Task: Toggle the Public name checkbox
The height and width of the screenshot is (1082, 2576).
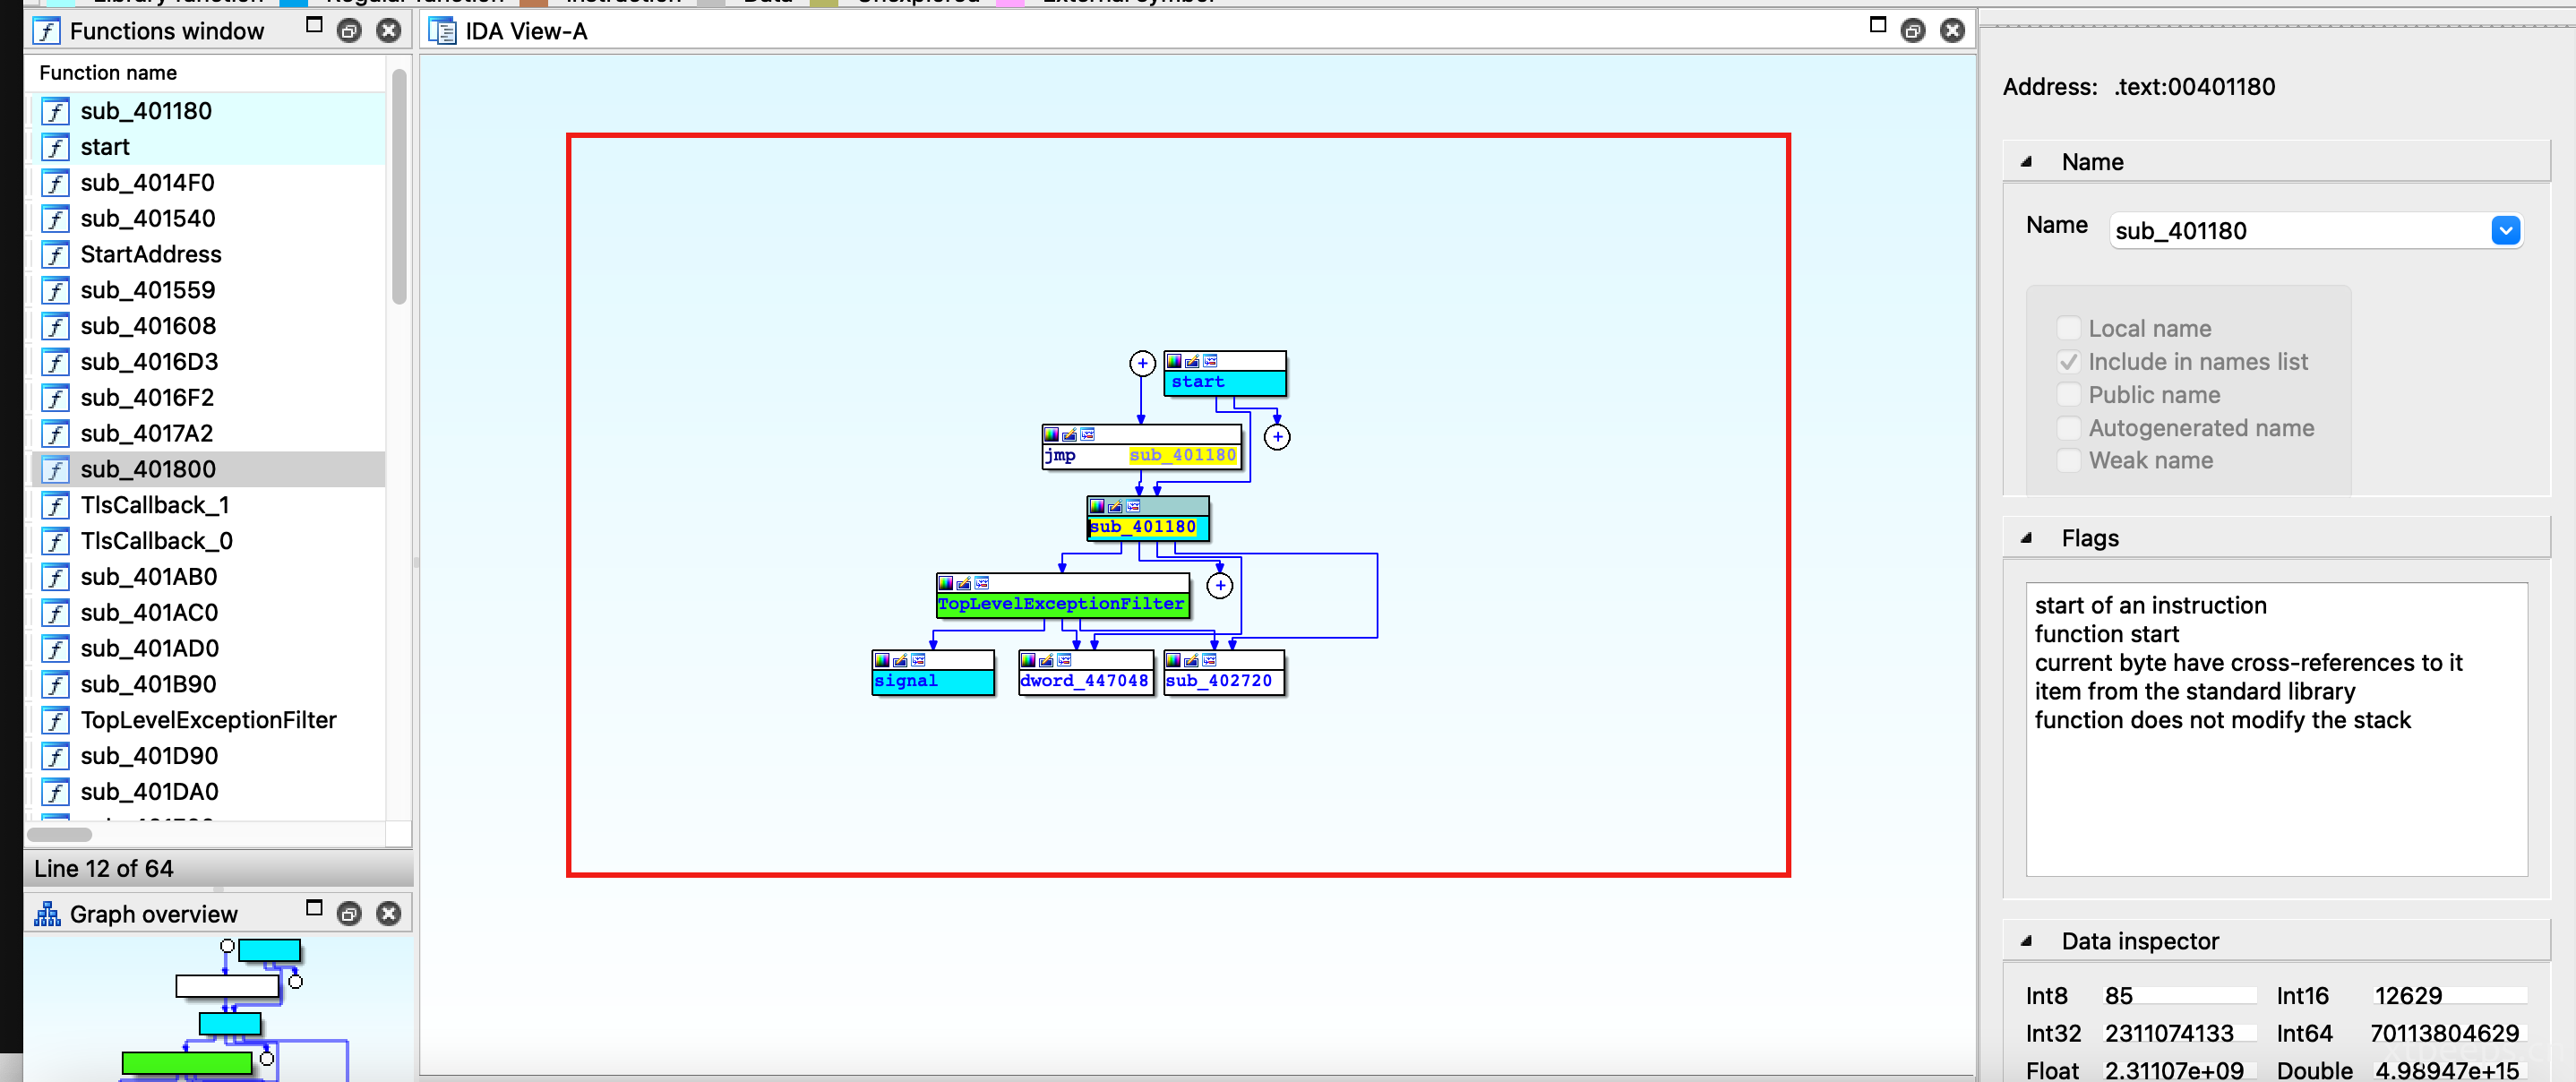Action: (2069, 395)
